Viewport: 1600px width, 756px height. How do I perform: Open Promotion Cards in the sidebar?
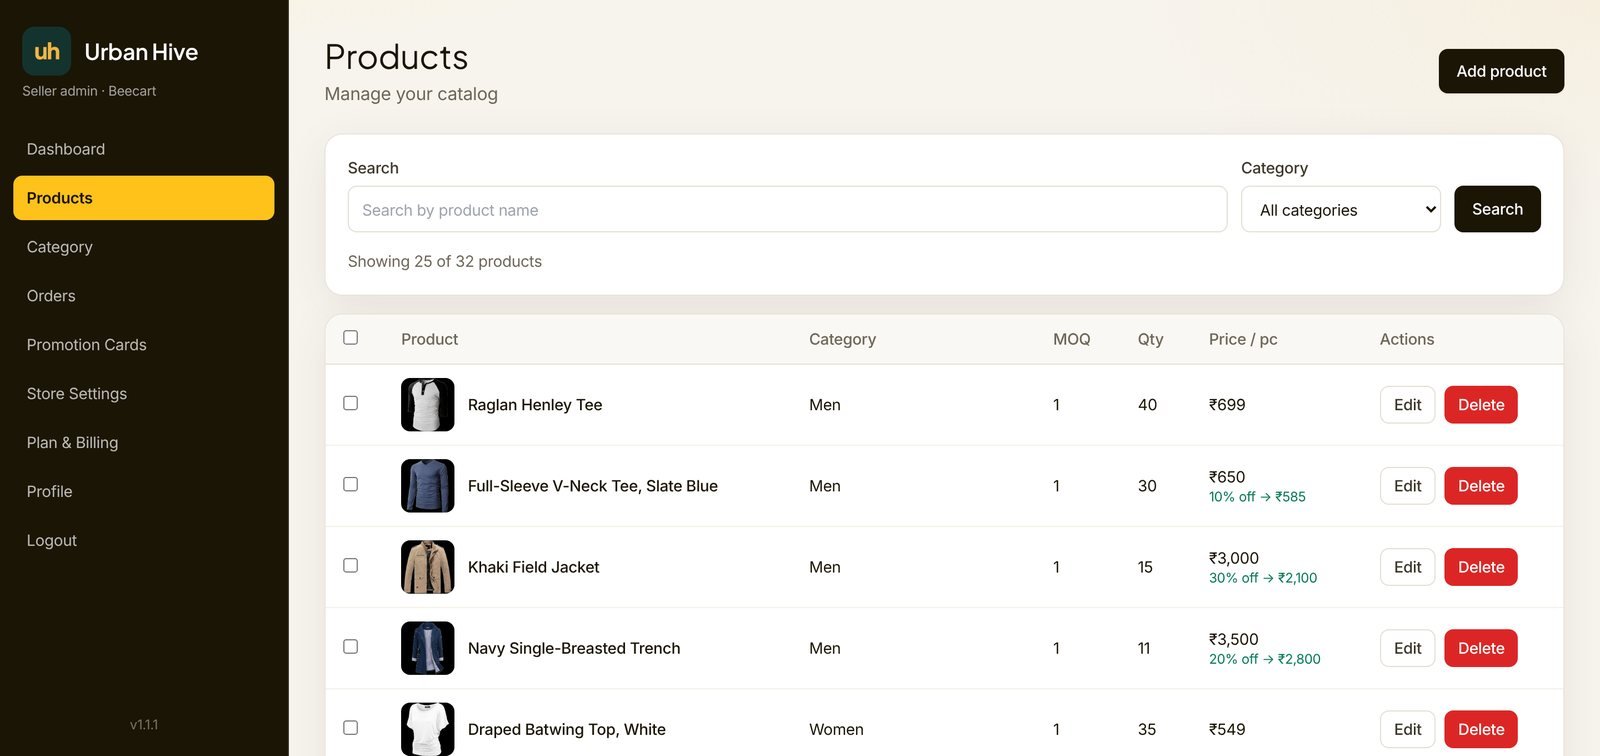coord(143,345)
